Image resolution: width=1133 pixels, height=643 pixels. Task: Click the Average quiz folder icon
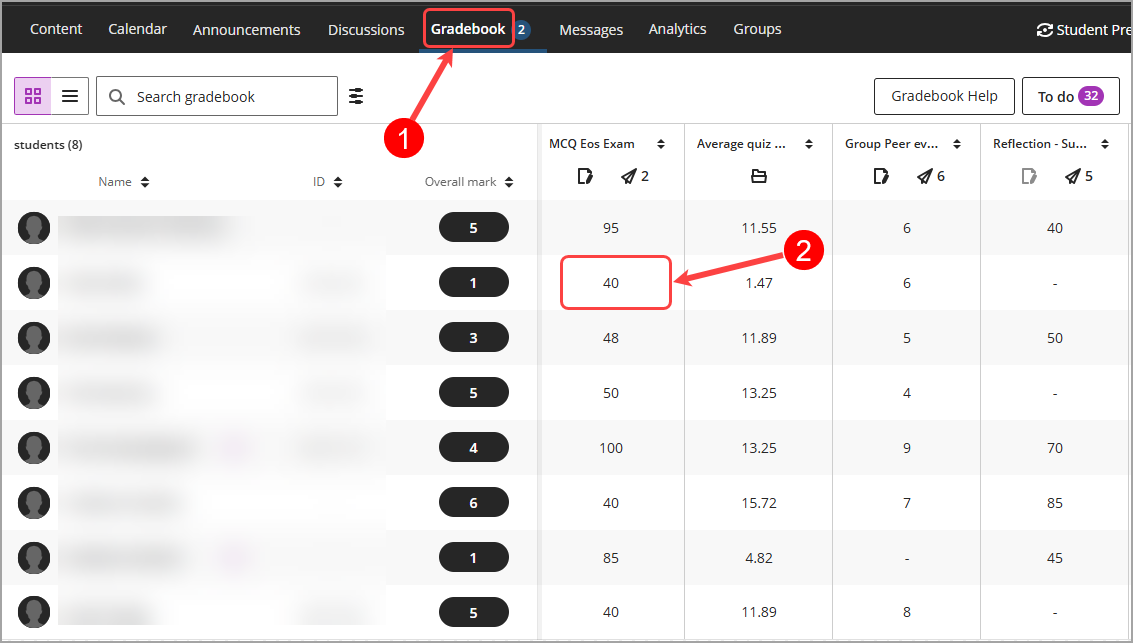[759, 176]
